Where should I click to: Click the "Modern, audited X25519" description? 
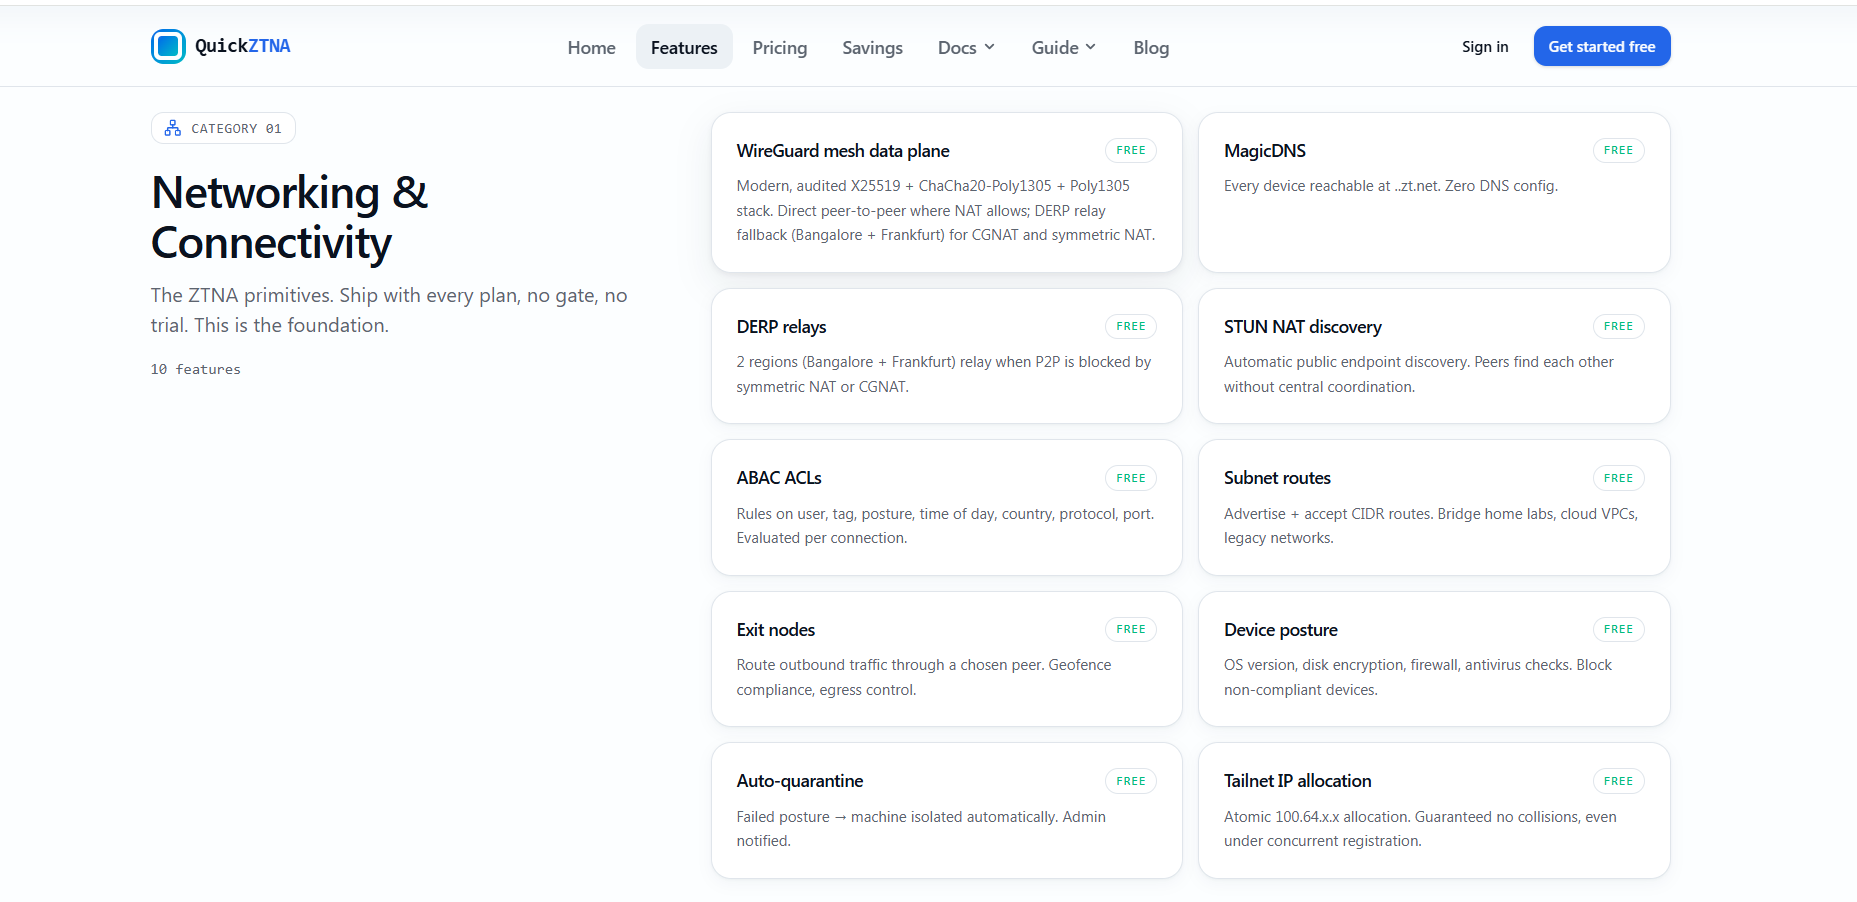coord(946,210)
